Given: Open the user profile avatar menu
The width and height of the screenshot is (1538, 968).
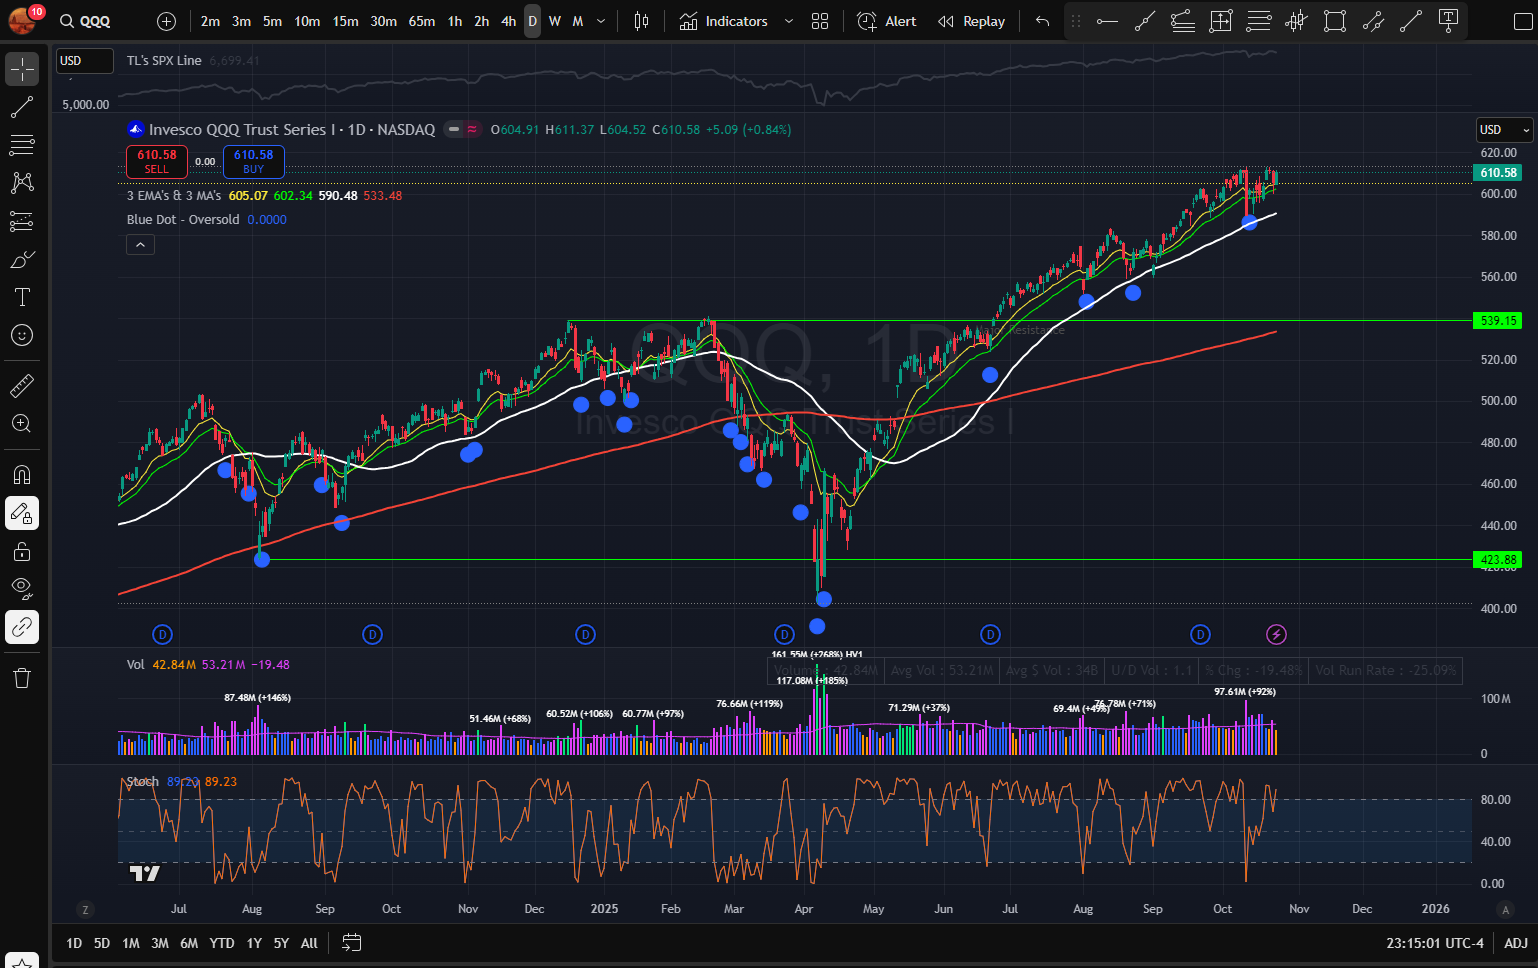Looking at the screenshot, I should tap(23, 19).
